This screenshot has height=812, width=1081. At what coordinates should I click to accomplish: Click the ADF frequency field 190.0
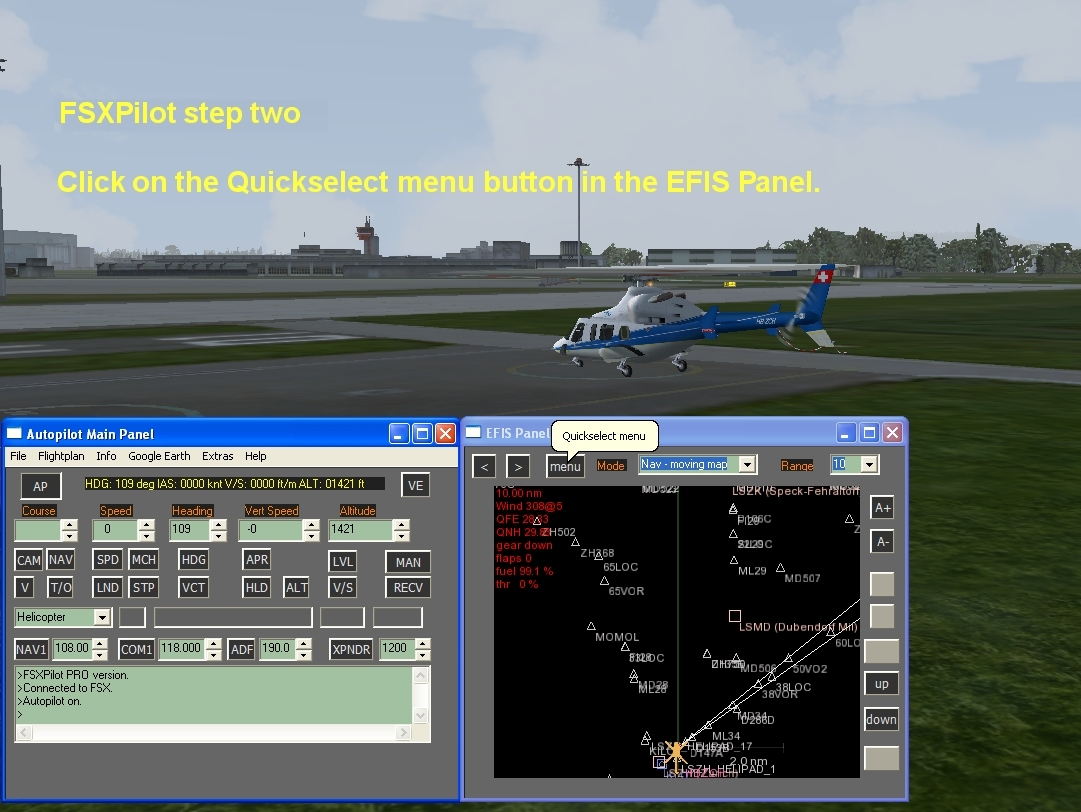(278, 649)
